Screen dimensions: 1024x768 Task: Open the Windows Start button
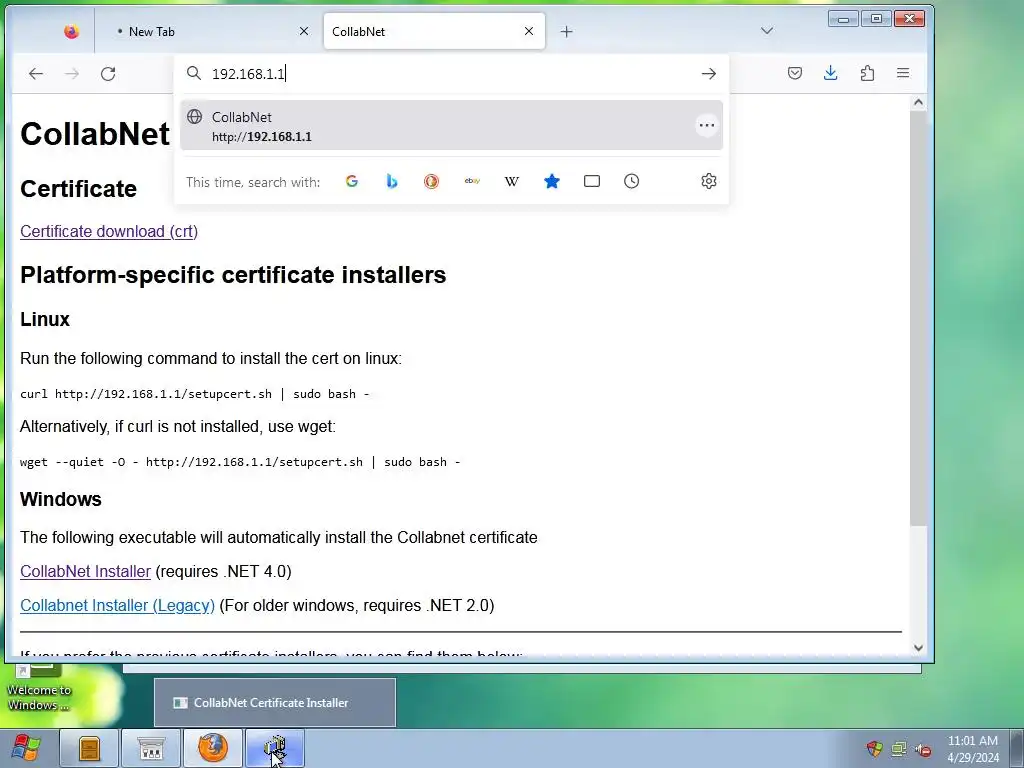[x=26, y=748]
